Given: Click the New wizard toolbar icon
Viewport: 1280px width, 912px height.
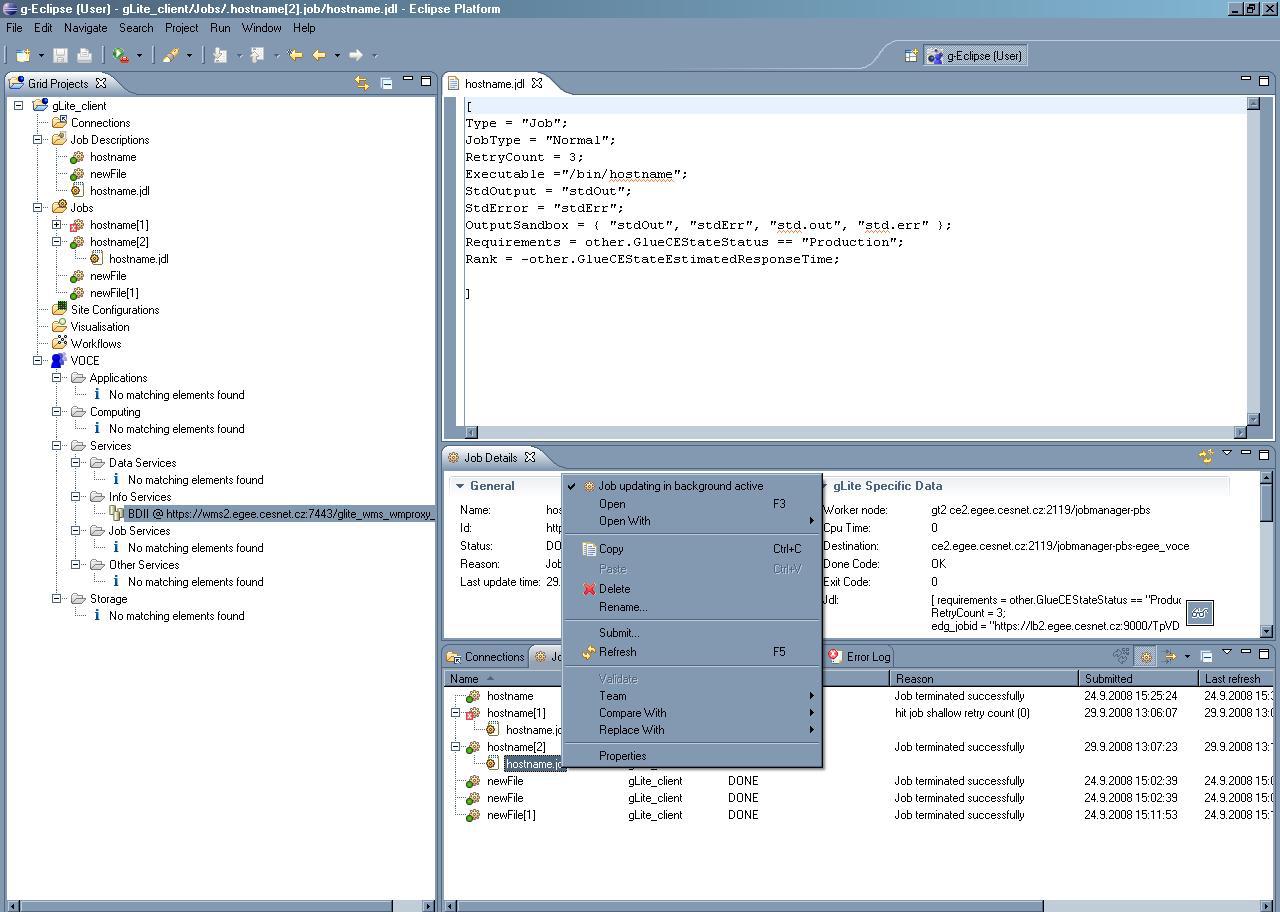Looking at the screenshot, I should pos(23,56).
